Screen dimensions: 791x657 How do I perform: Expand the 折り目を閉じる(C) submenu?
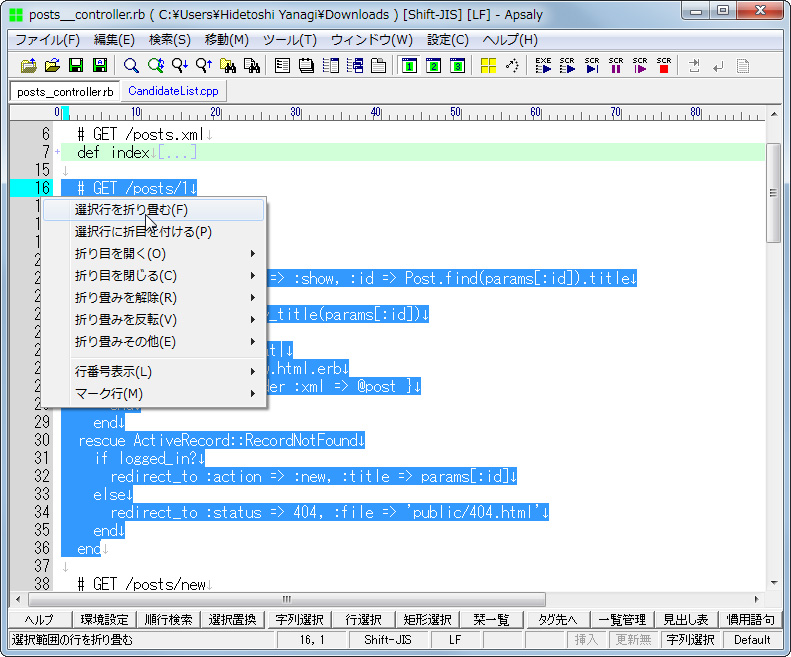pos(153,276)
